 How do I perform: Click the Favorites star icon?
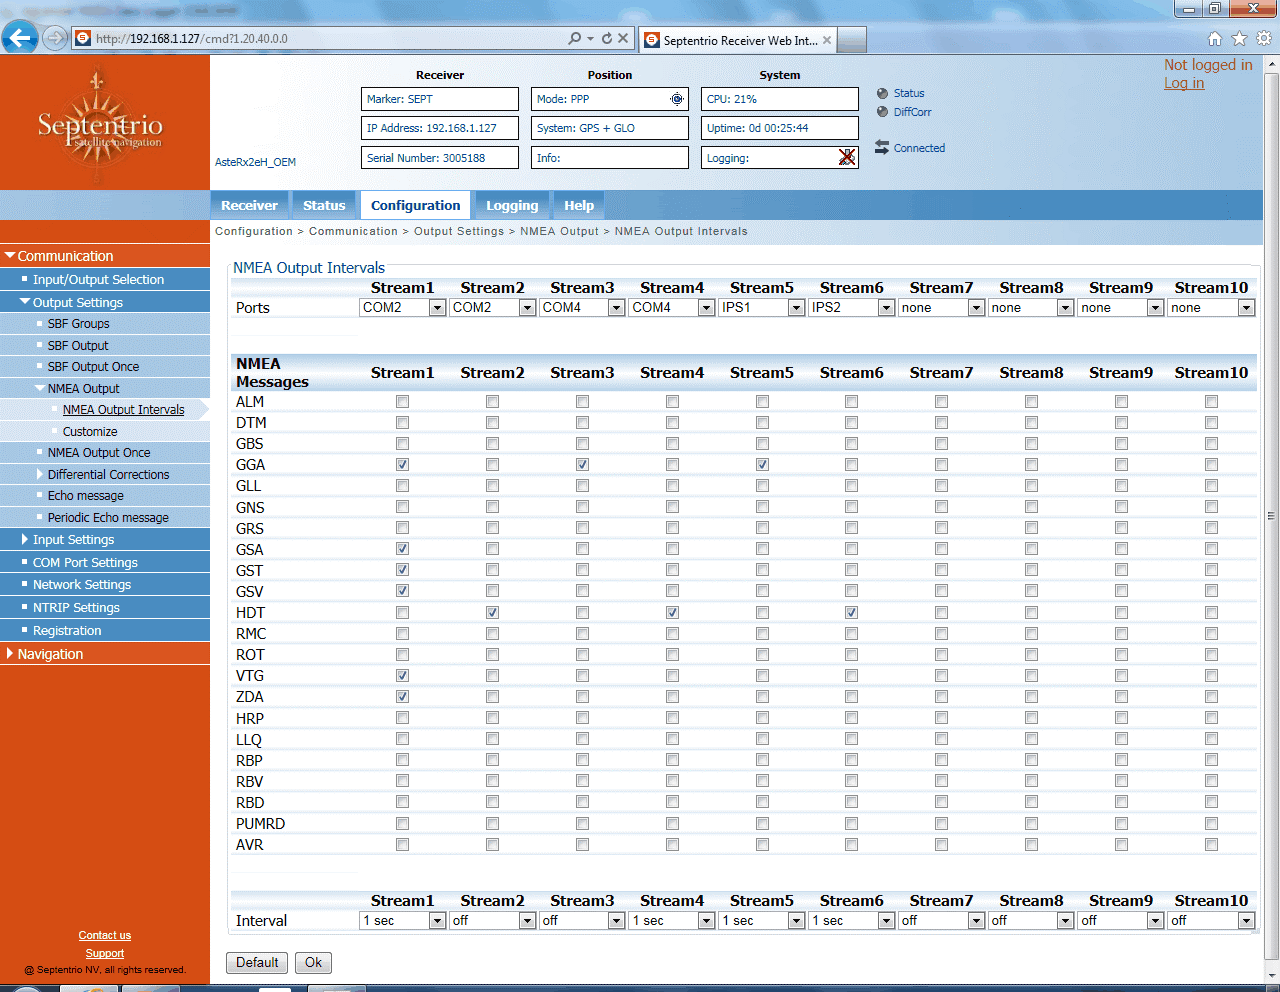(x=1239, y=38)
